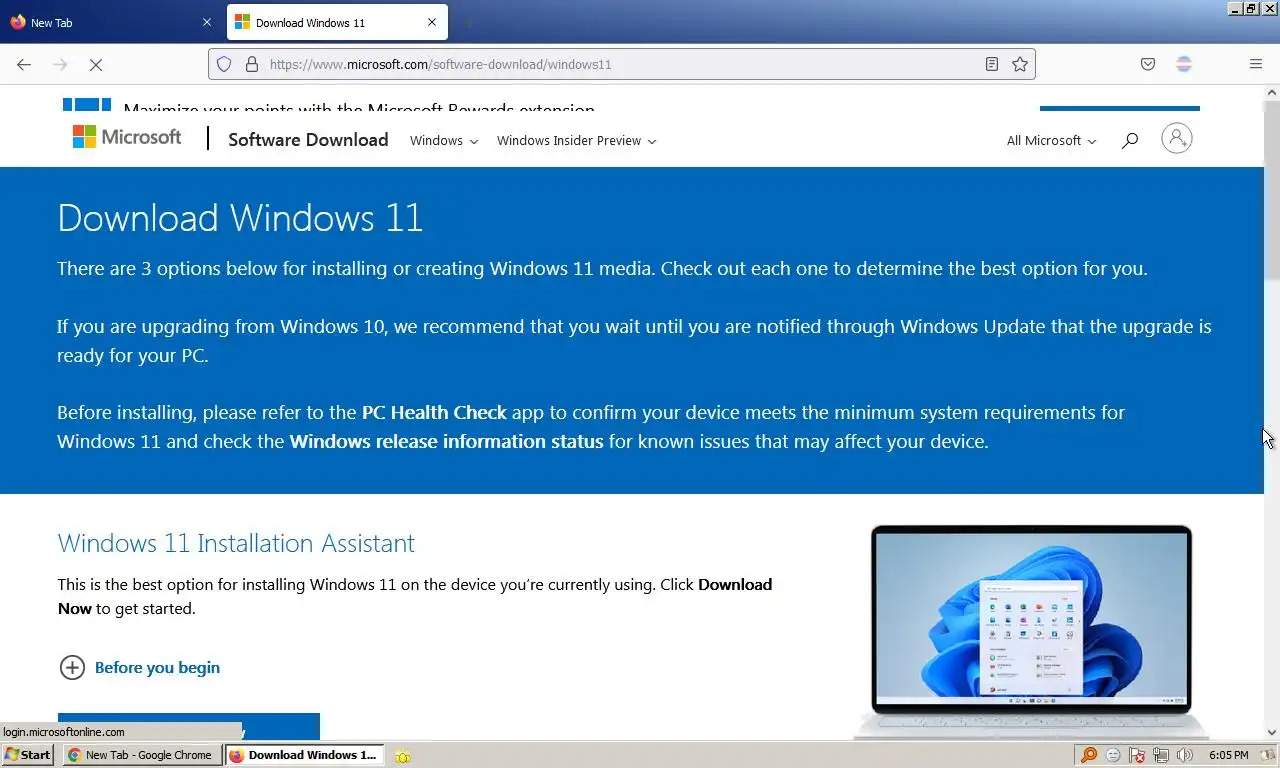1280x768 pixels.
Task: Click the yellow quick-launch icon in taskbar
Action: [402, 756]
